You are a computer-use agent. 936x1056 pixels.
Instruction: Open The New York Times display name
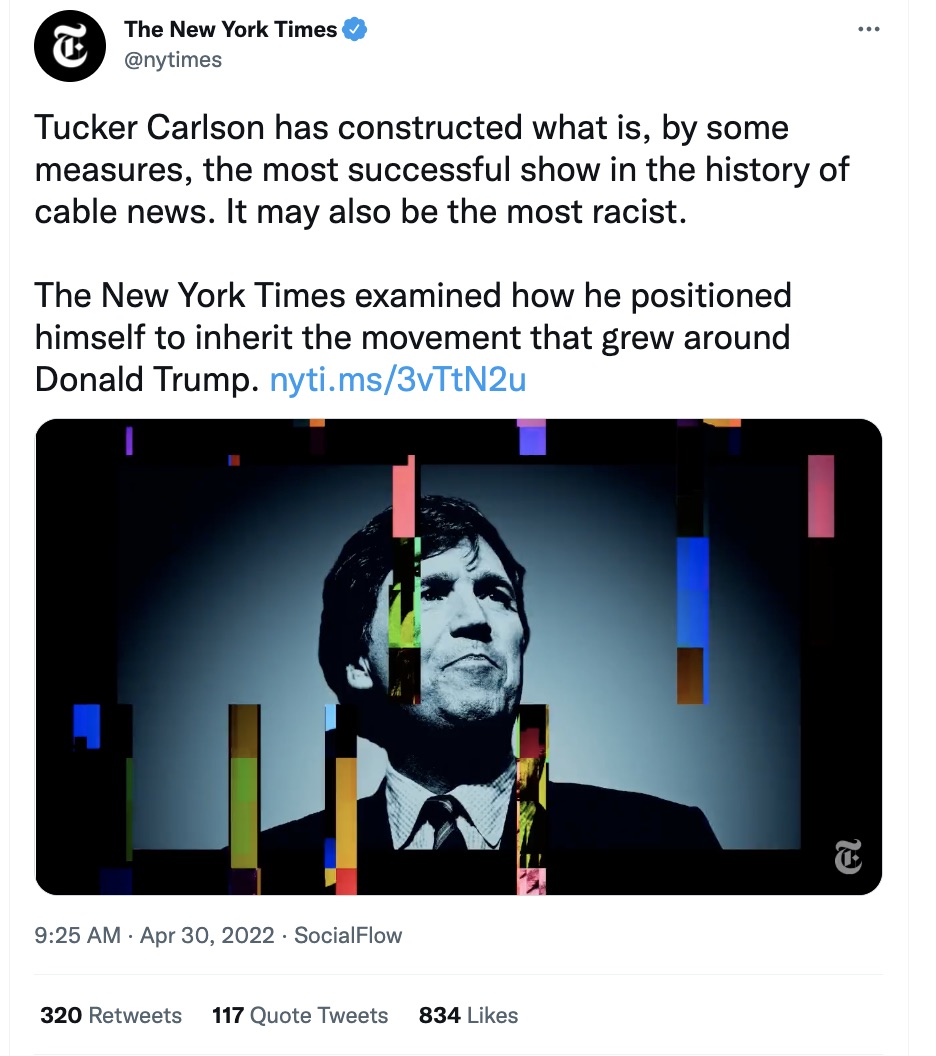pyautogui.click(x=230, y=30)
